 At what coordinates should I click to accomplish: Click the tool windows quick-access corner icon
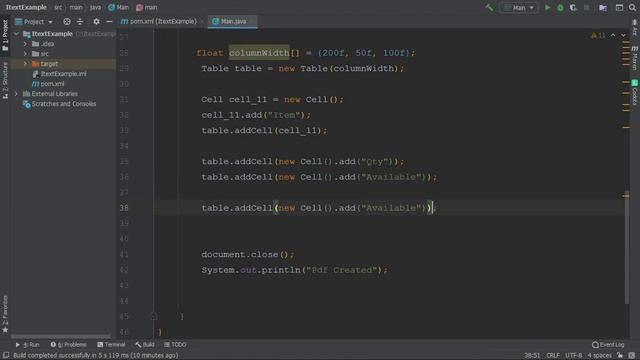(6, 356)
